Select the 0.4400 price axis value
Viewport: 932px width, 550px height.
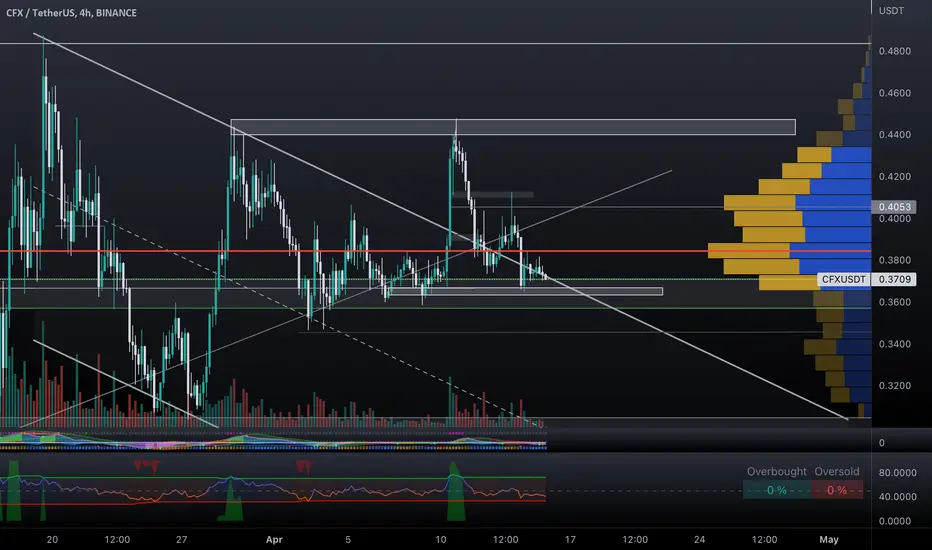tap(895, 134)
